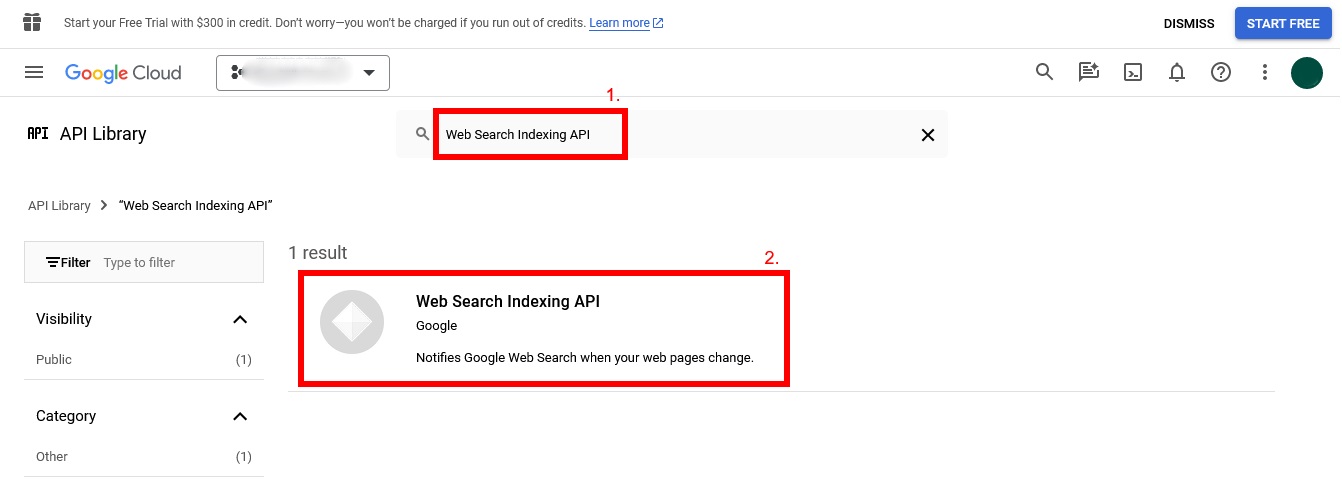Click the START FREE button
1342x498 pixels.
[1283, 23]
